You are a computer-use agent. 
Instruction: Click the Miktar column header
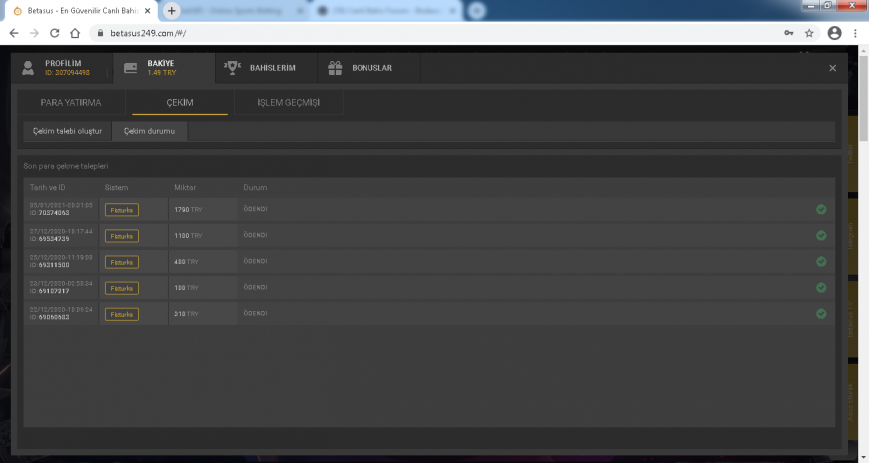(185, 187)
